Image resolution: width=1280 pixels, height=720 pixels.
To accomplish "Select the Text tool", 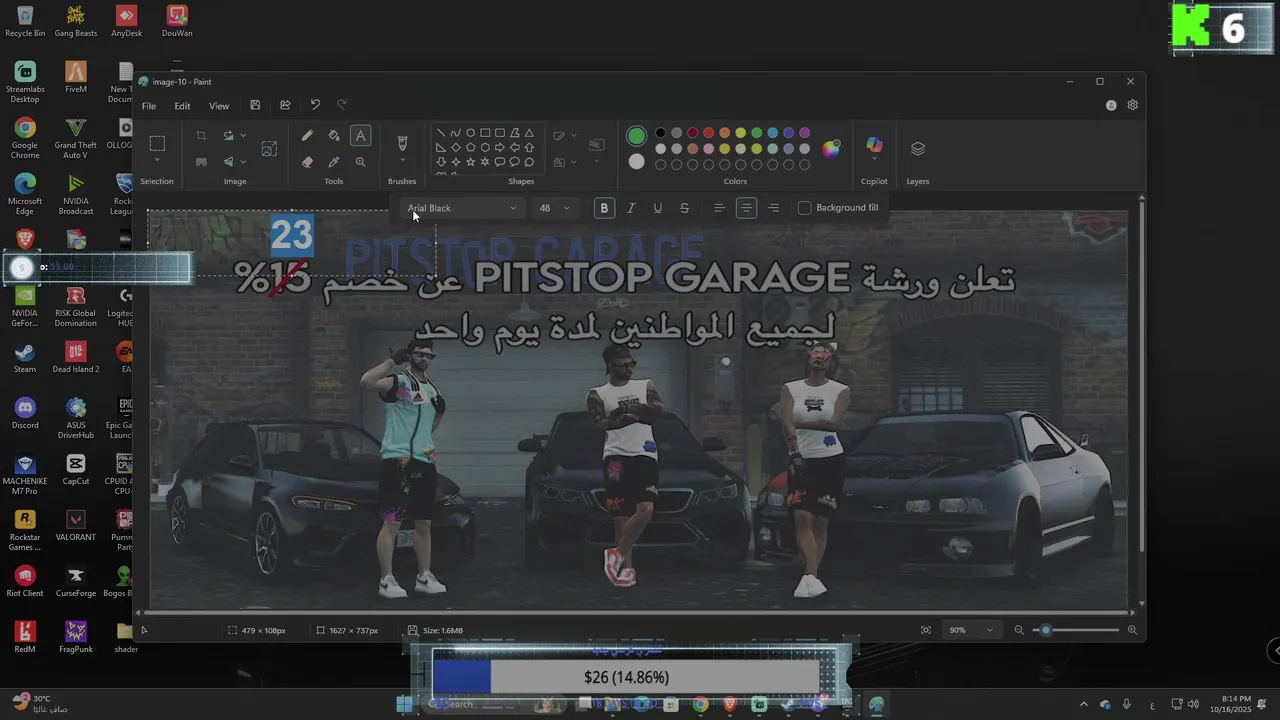I will tap(361, 136).
